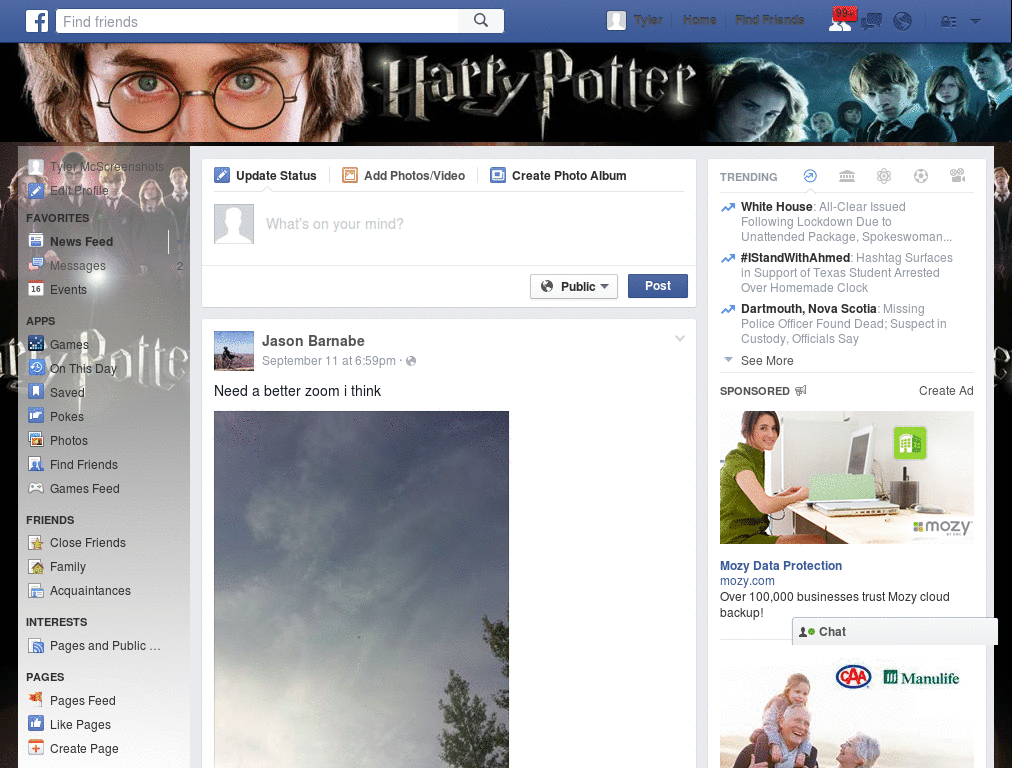The height and width of the screenshot is (768, 1024).
Task: Open the Messages icon in the top bar
Action: (872, 20)
